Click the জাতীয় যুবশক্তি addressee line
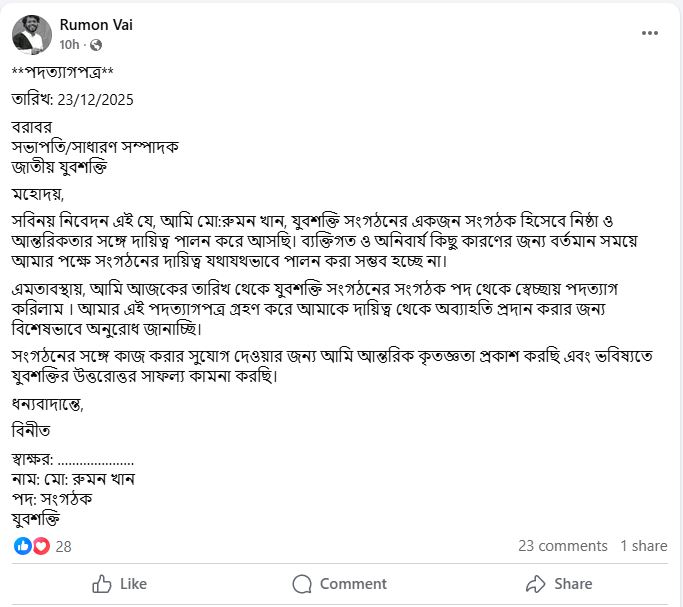 click(x=59, y=166)
